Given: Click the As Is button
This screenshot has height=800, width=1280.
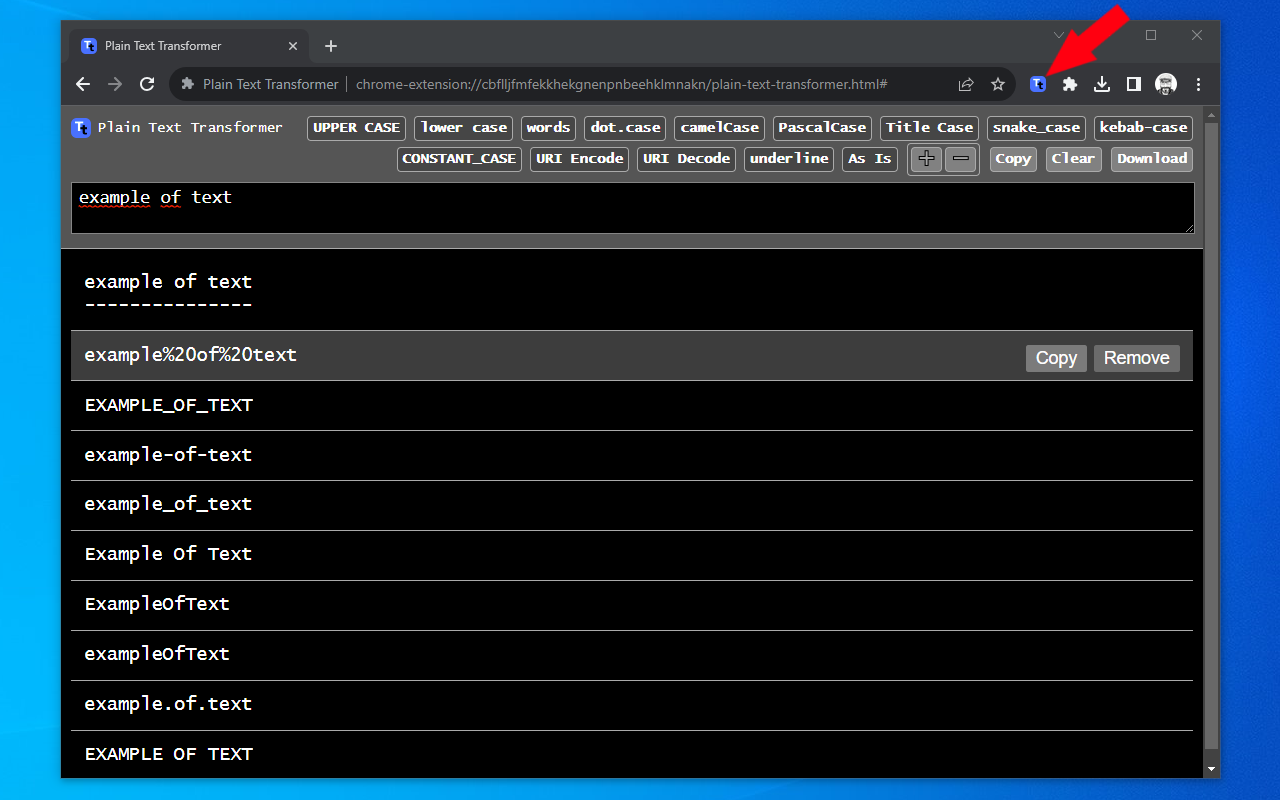Looking at the screenshot, I should [x=870, y=159].
